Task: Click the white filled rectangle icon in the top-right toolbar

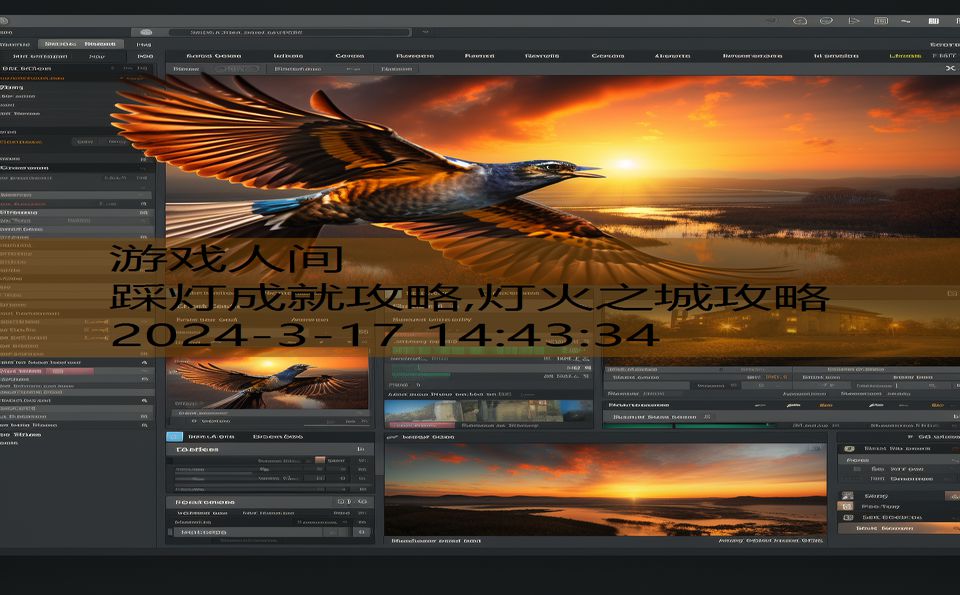Action: (934, 21)
